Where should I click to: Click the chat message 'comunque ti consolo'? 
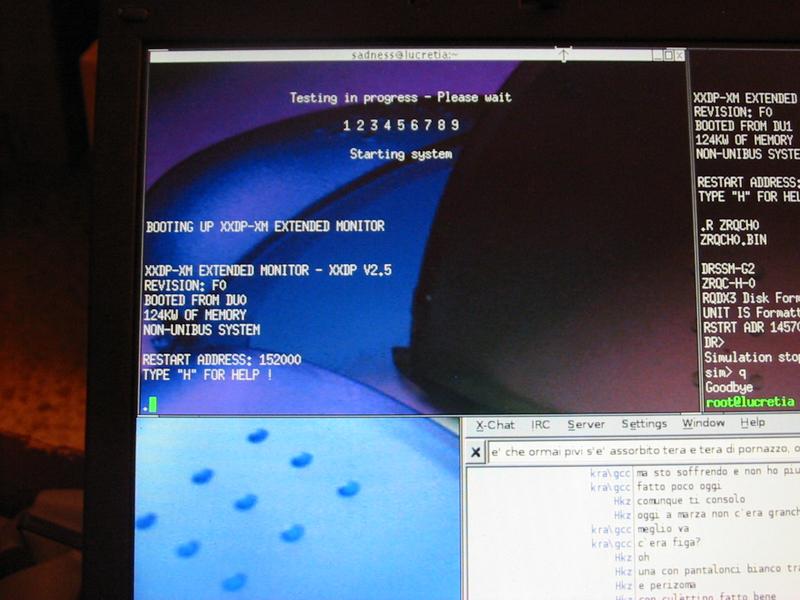691,500
